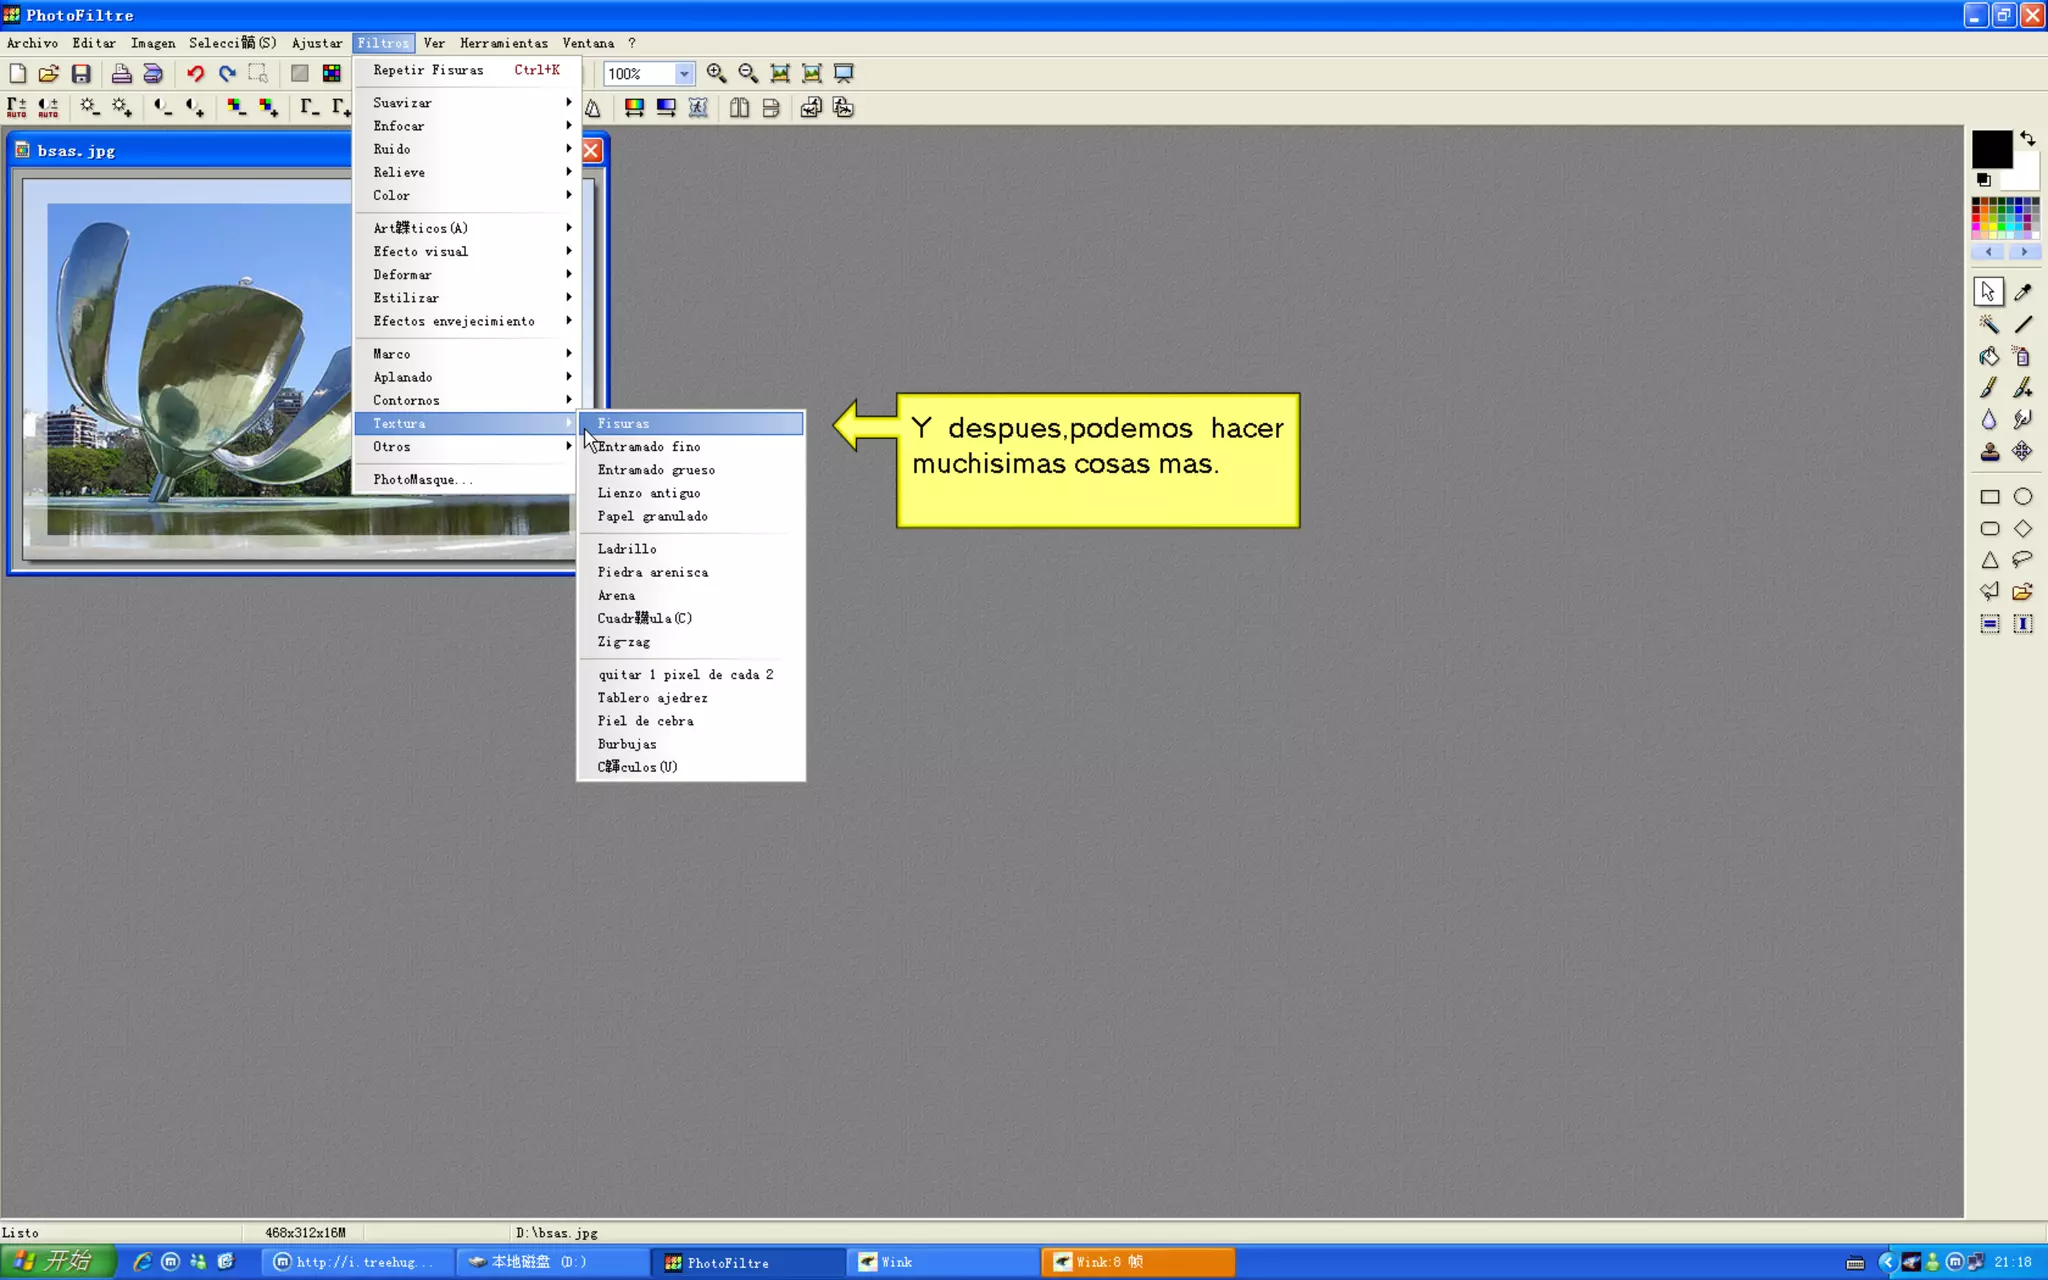
Task: Swap foreground and background colors arrow
Action: (x=2027, y=139)
